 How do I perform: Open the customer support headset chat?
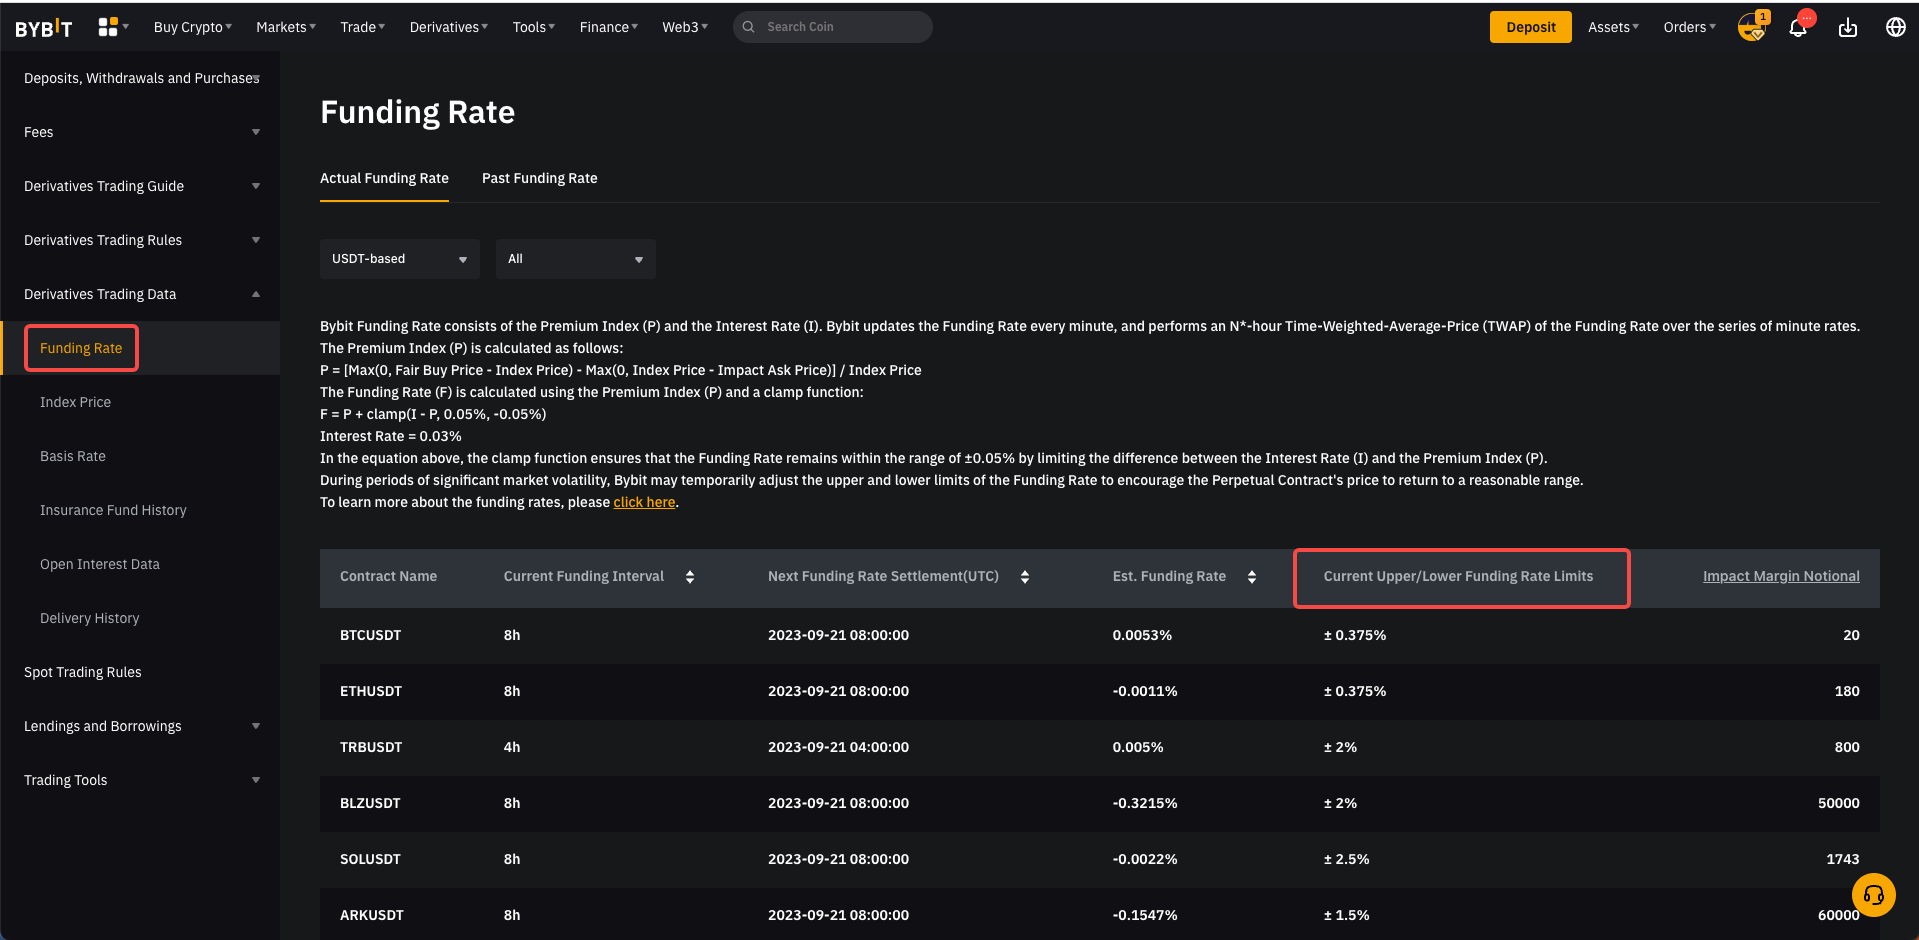pos(1873,895)
